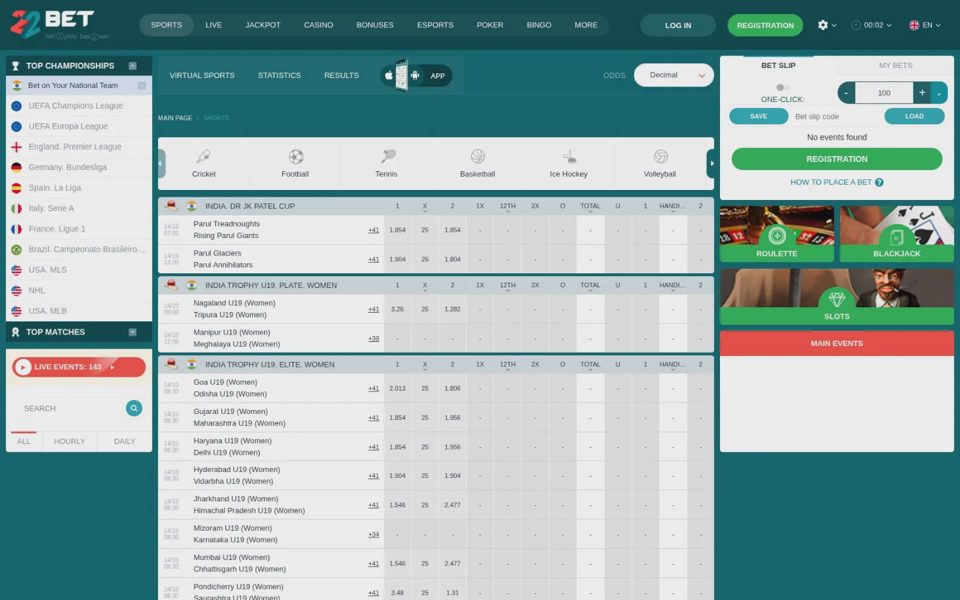This screenshot has width=960, height=600.
Task: Open the Live menu item
Action: tap(214, 25)
